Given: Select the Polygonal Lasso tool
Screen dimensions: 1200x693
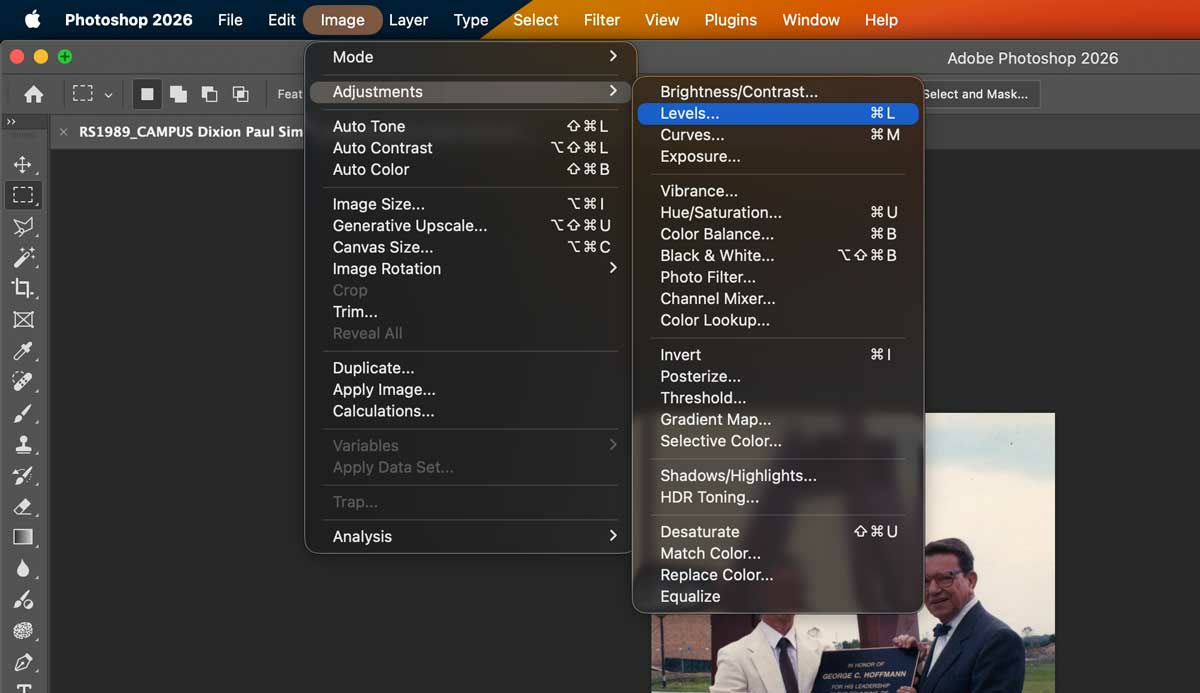Looking at the screenshot, I should [x=23, y=227].
